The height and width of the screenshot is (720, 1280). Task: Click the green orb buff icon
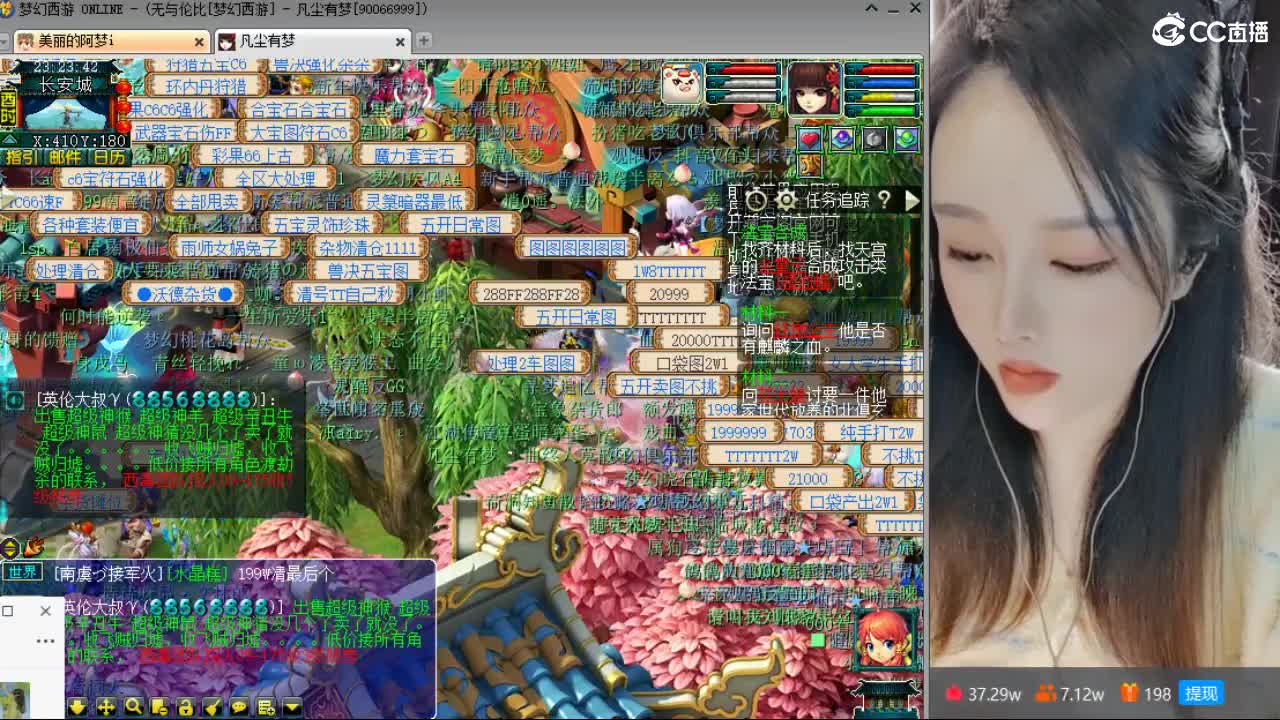906,139
